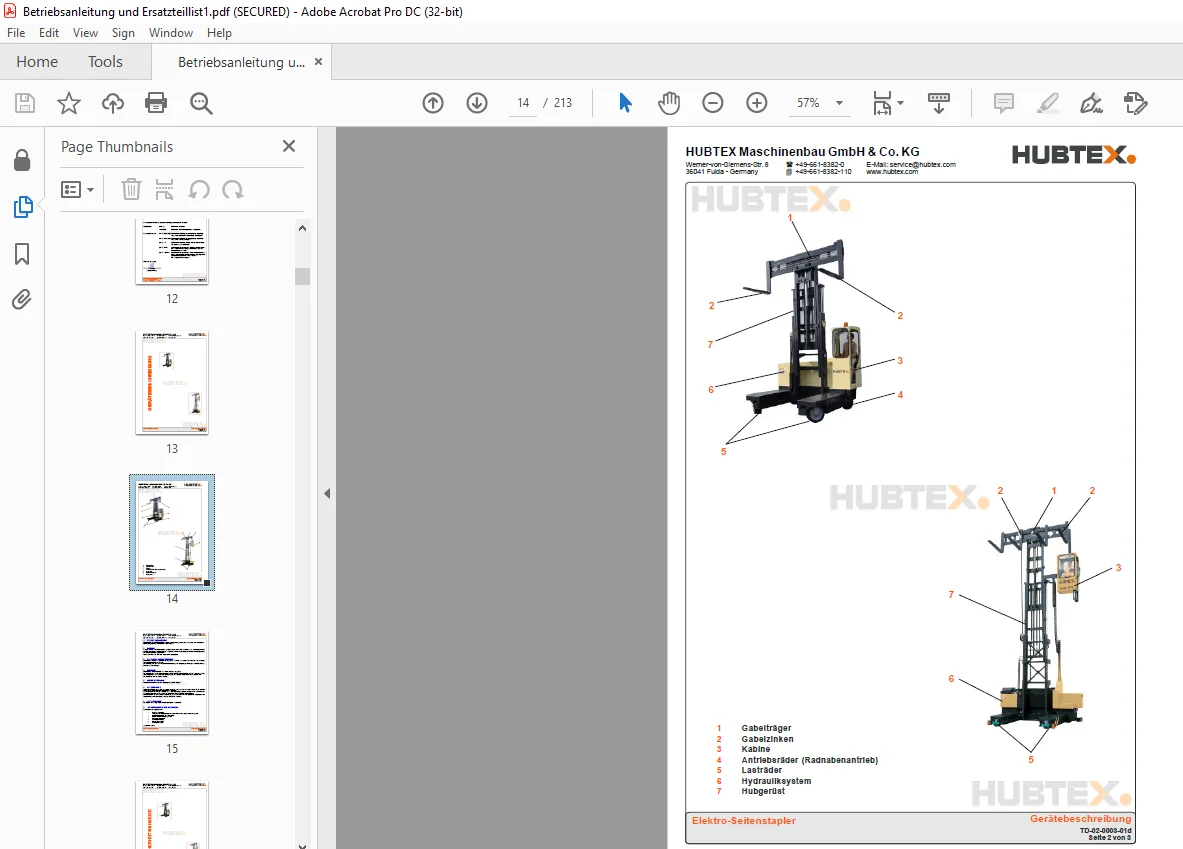Open the Edit menu
This screenshot has height=849, width=1183.
tap(49, 32)
